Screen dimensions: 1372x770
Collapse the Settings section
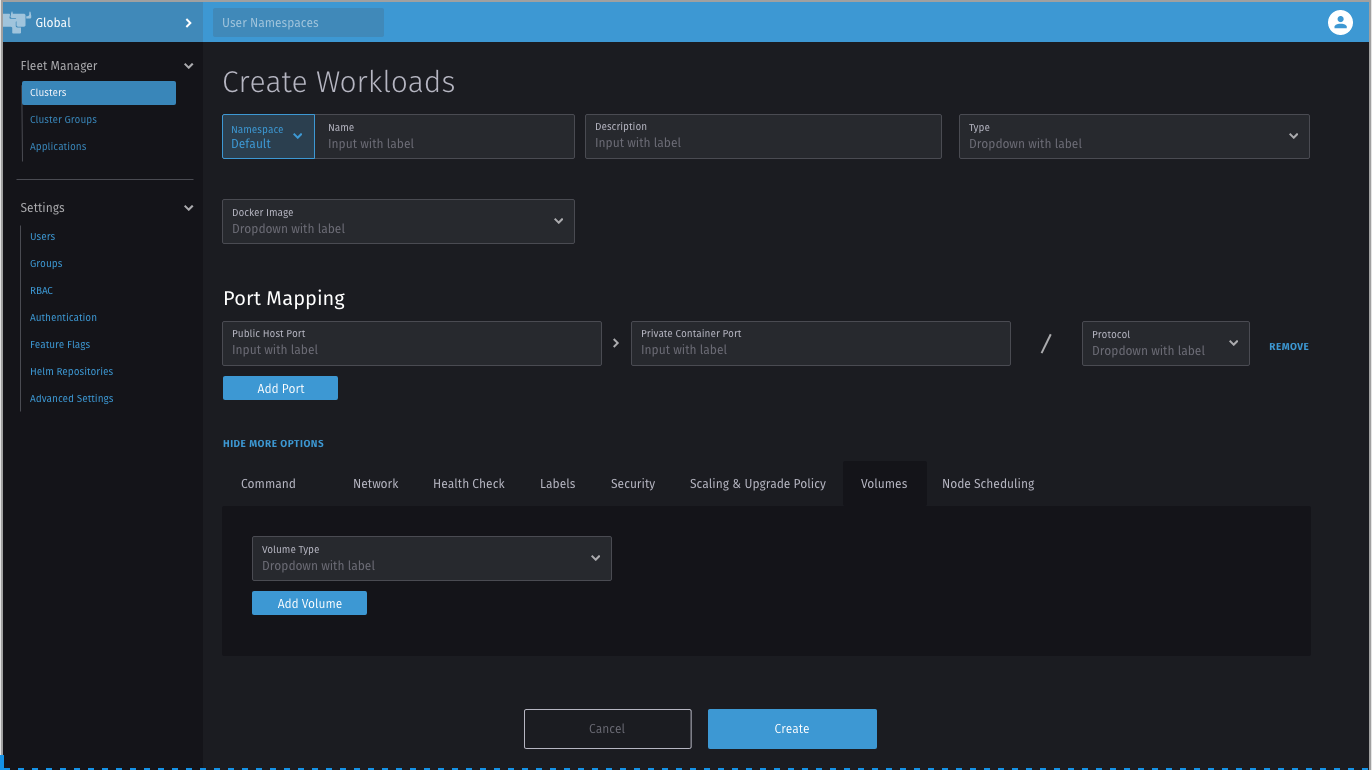[x=188, y=207]
